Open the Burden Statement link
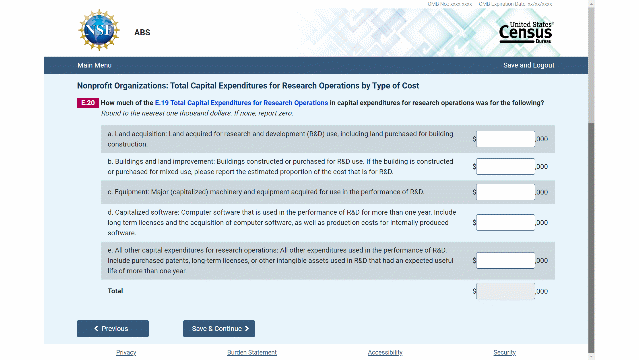Screen dimensions: 639x360 pyautogui.click(x=252, y=352)
